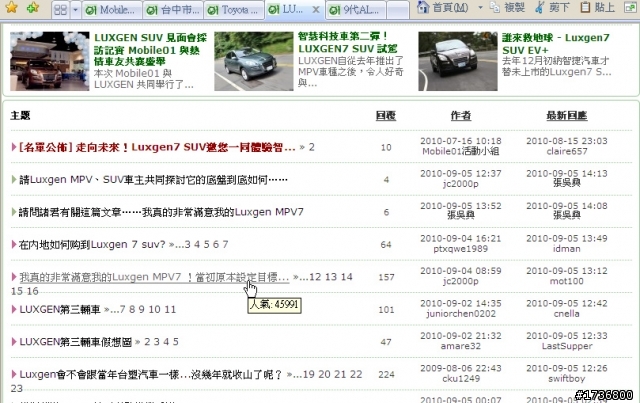Open the LUXGEN showroom event thumbnail
This screenshot has height=403, width=640.
(x=49, y=61)
